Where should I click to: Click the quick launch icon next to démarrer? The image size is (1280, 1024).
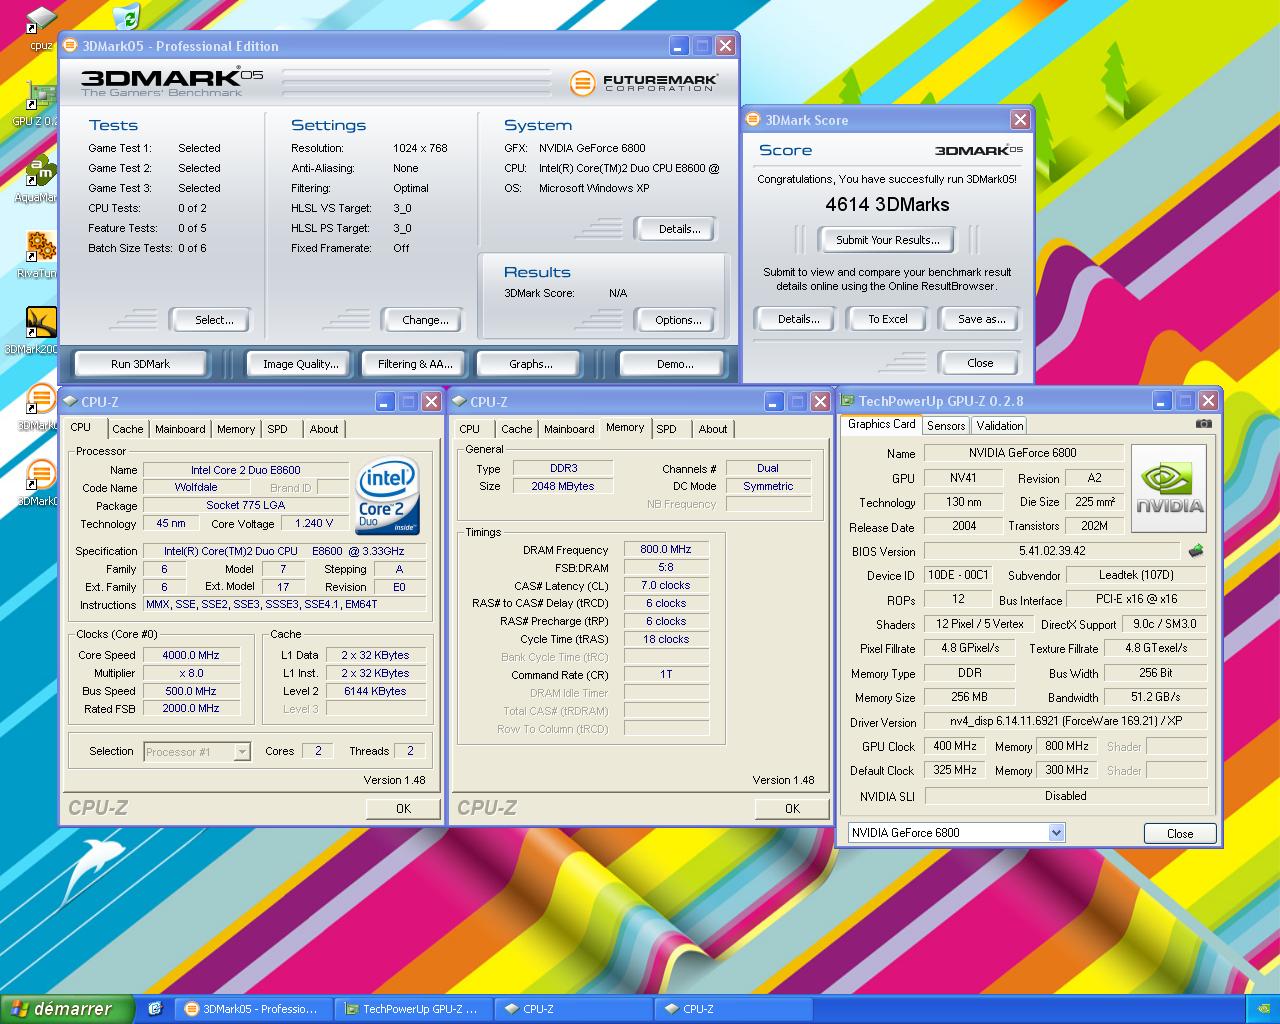[155, 1009]
